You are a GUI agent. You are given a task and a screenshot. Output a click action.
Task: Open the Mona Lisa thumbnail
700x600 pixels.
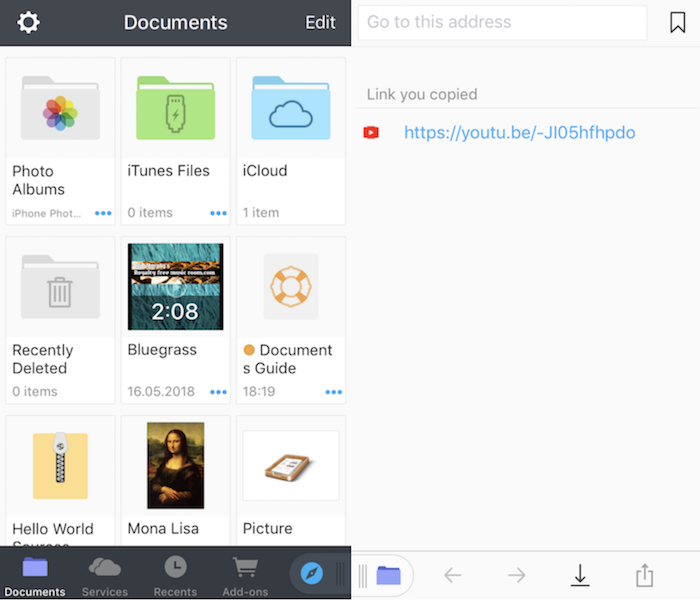(175, 466)
